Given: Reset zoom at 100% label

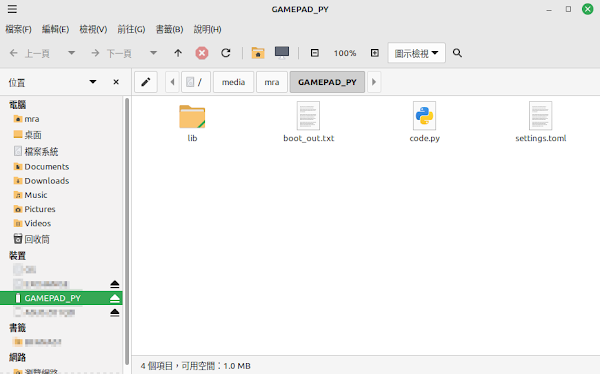Looking at the screenshot, I should (x=345, y=53).
